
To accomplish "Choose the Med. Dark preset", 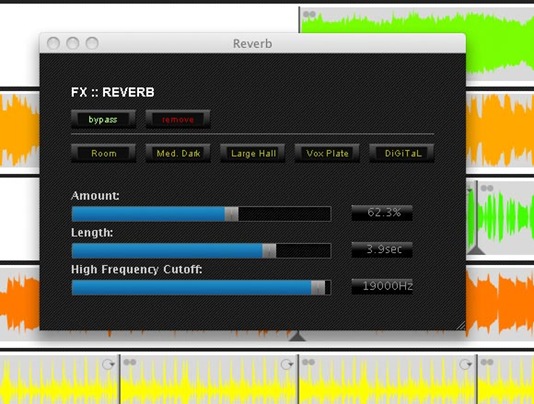I will click(178, 153).
